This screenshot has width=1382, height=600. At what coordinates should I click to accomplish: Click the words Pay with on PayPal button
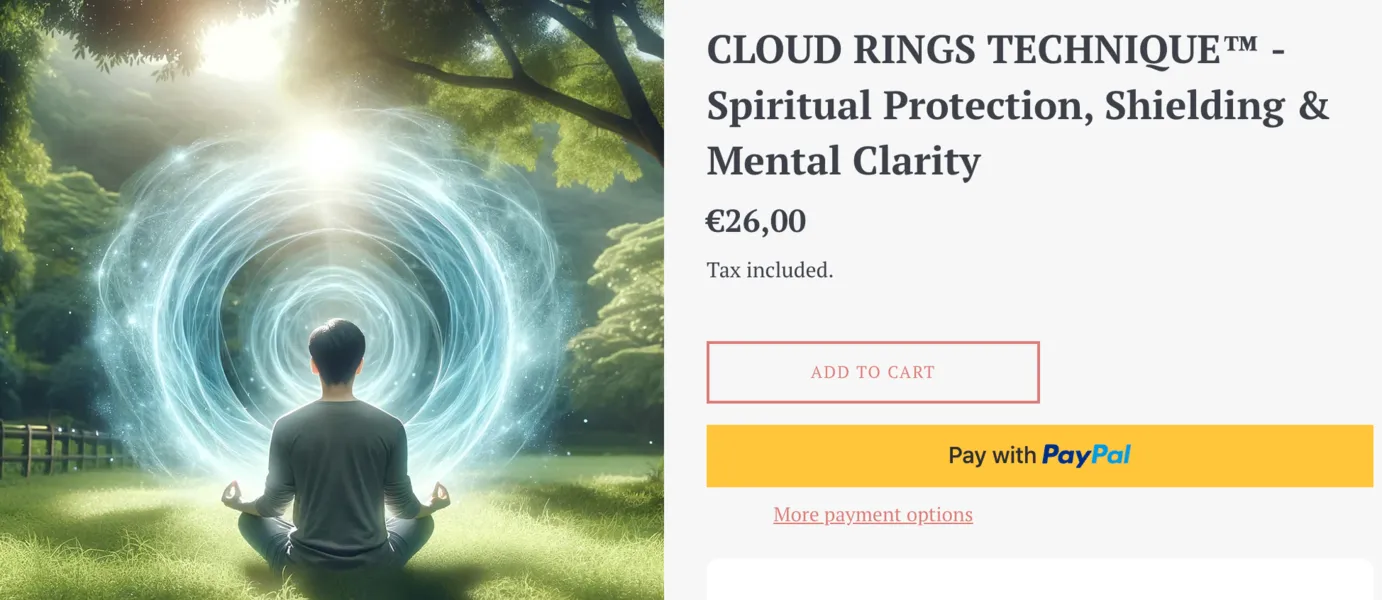[991, 456]
